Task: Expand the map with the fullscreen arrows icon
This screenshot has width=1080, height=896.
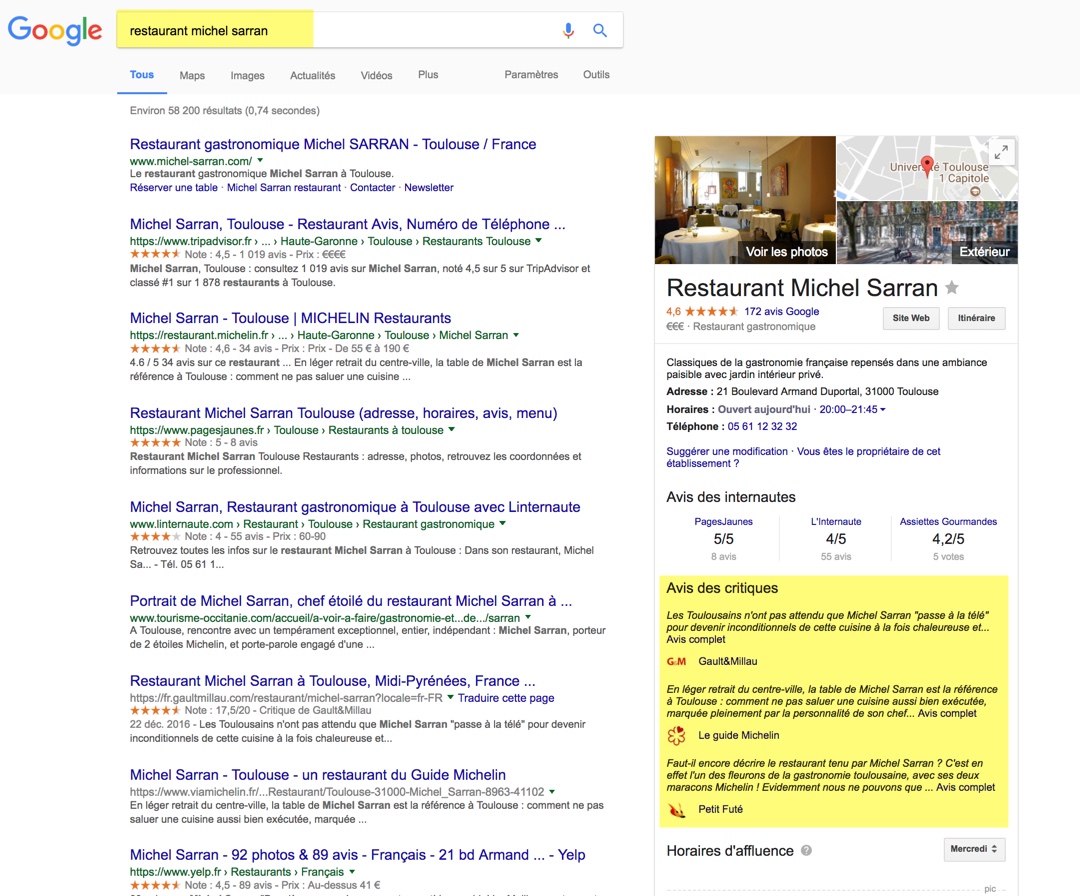Action: click(1001, 152)
